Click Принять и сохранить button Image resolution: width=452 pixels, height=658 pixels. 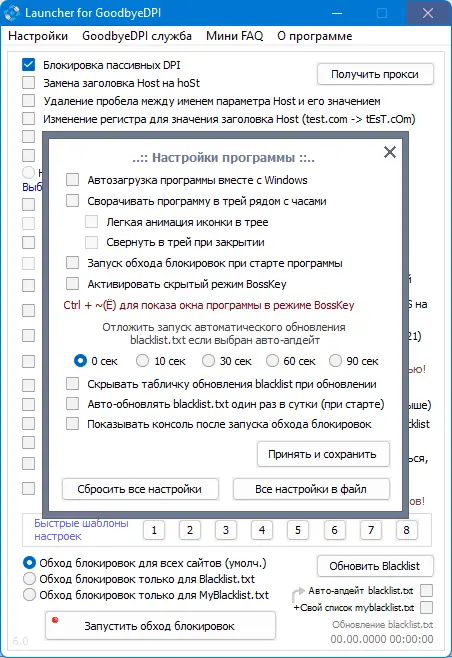(x=323, y=454)
